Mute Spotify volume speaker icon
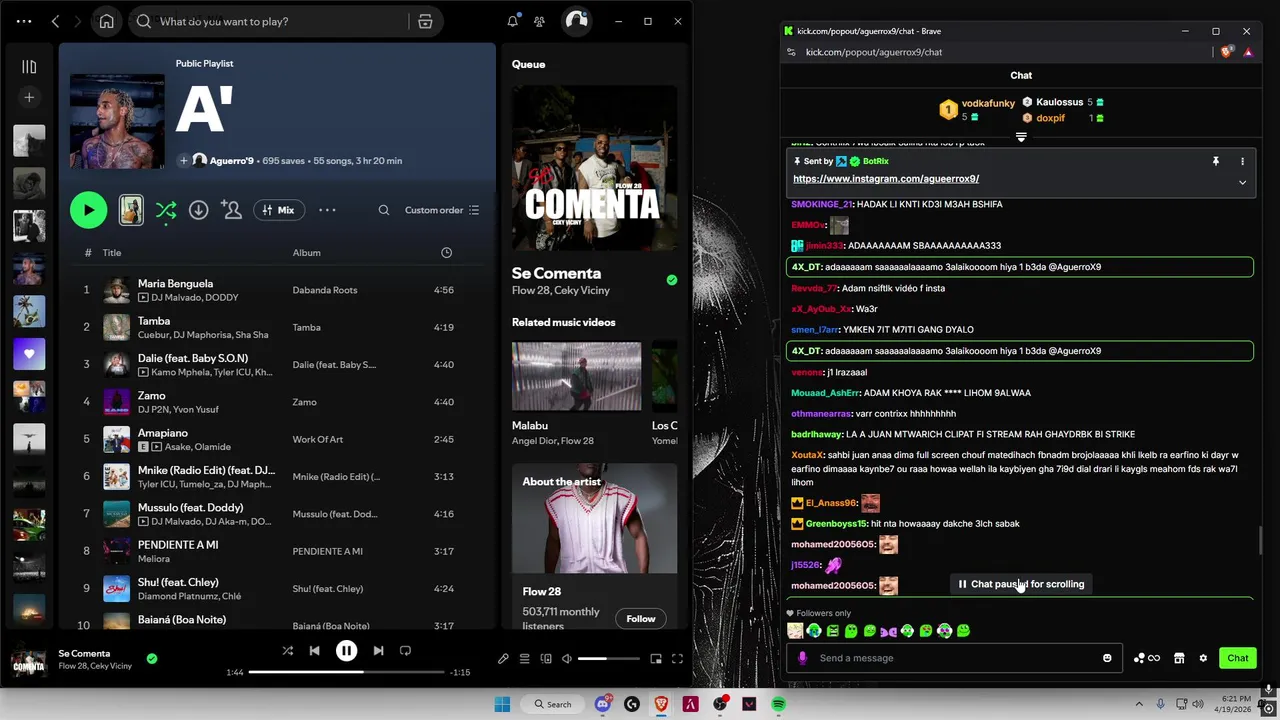 pyautogui.click(x=566, y=659)
